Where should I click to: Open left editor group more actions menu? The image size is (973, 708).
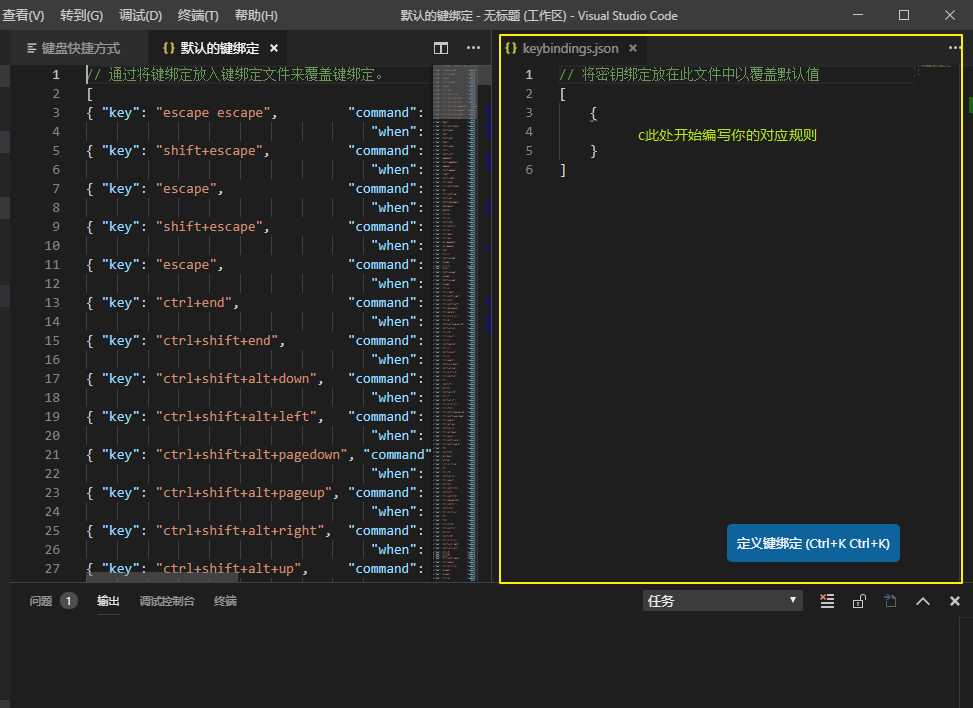click(x=473, y=48)
